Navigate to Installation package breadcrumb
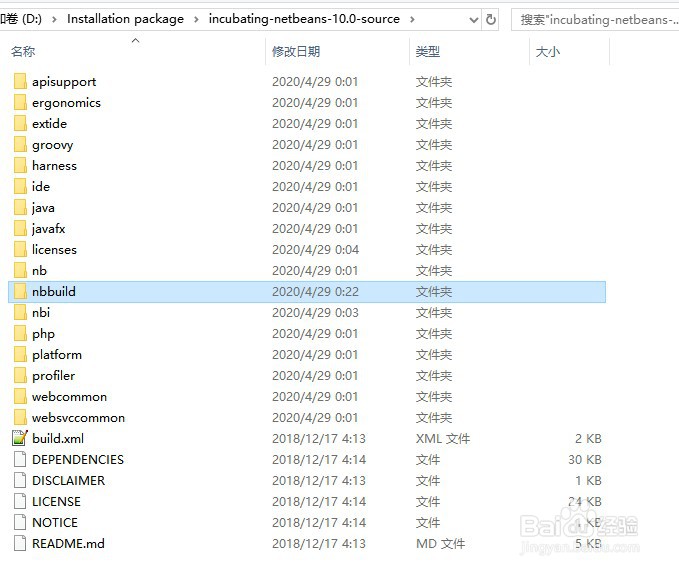Image resolution: width=679 pixels, height=571 pixels. 126,19
